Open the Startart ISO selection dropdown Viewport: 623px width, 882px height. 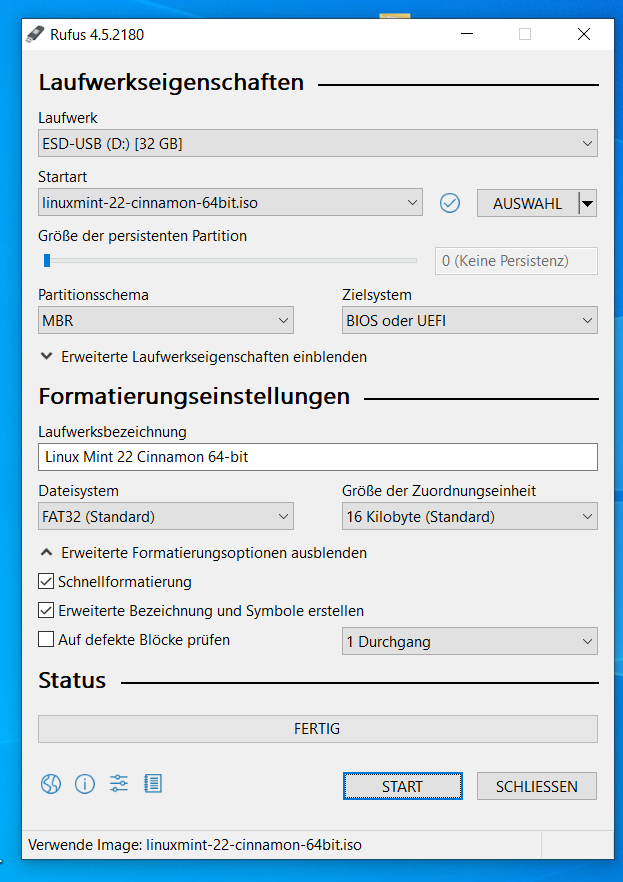tap(231, 202)
